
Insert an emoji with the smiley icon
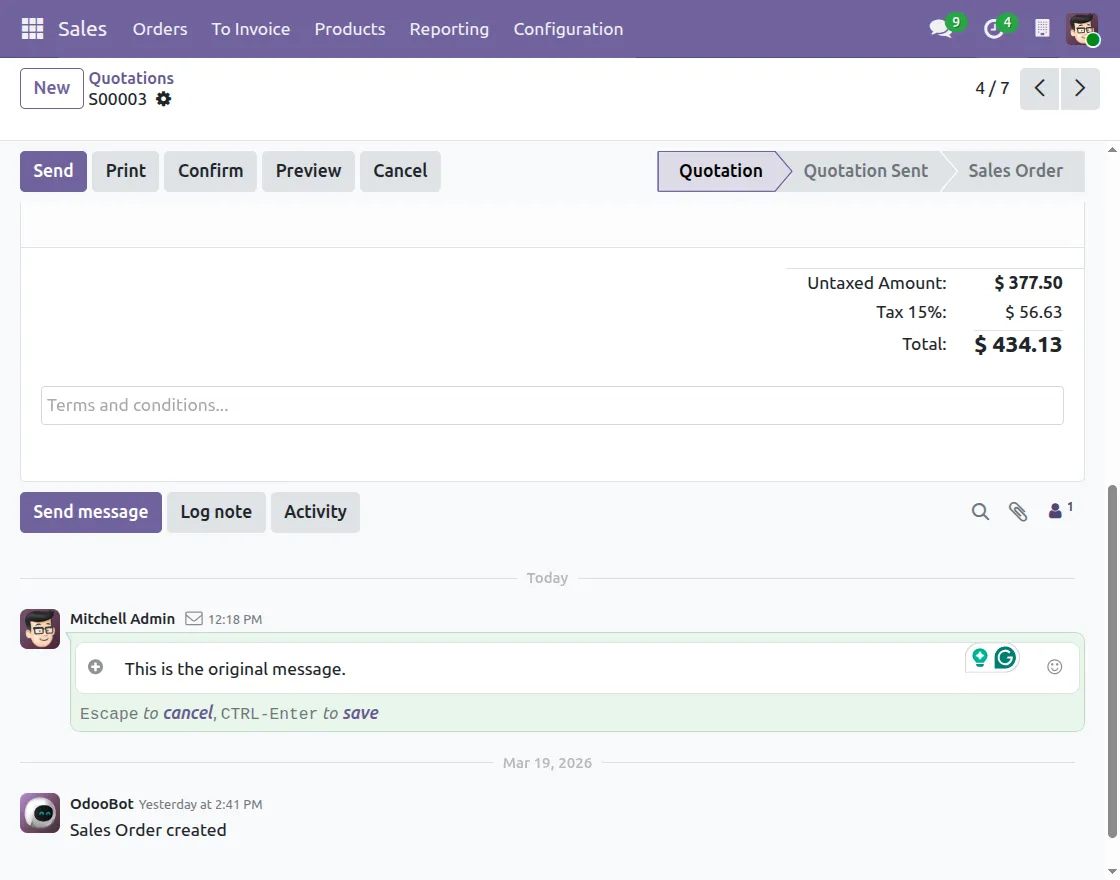[x=1055, y=666]
